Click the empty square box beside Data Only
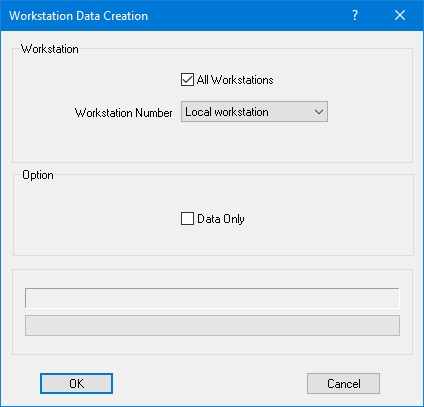 (x=187, y=219)
